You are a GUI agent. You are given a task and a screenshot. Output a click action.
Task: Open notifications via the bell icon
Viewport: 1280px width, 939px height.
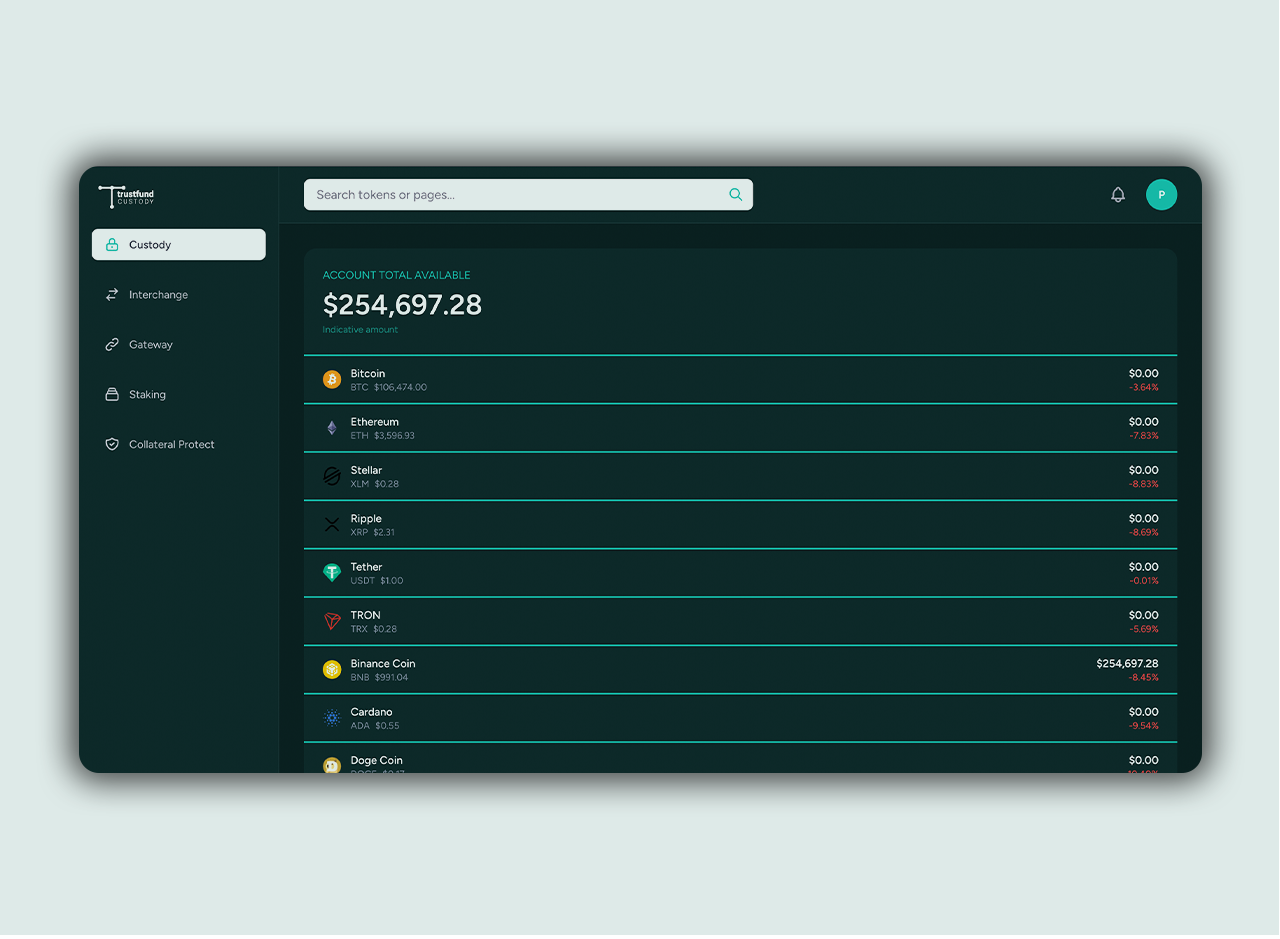(1118, 195)
